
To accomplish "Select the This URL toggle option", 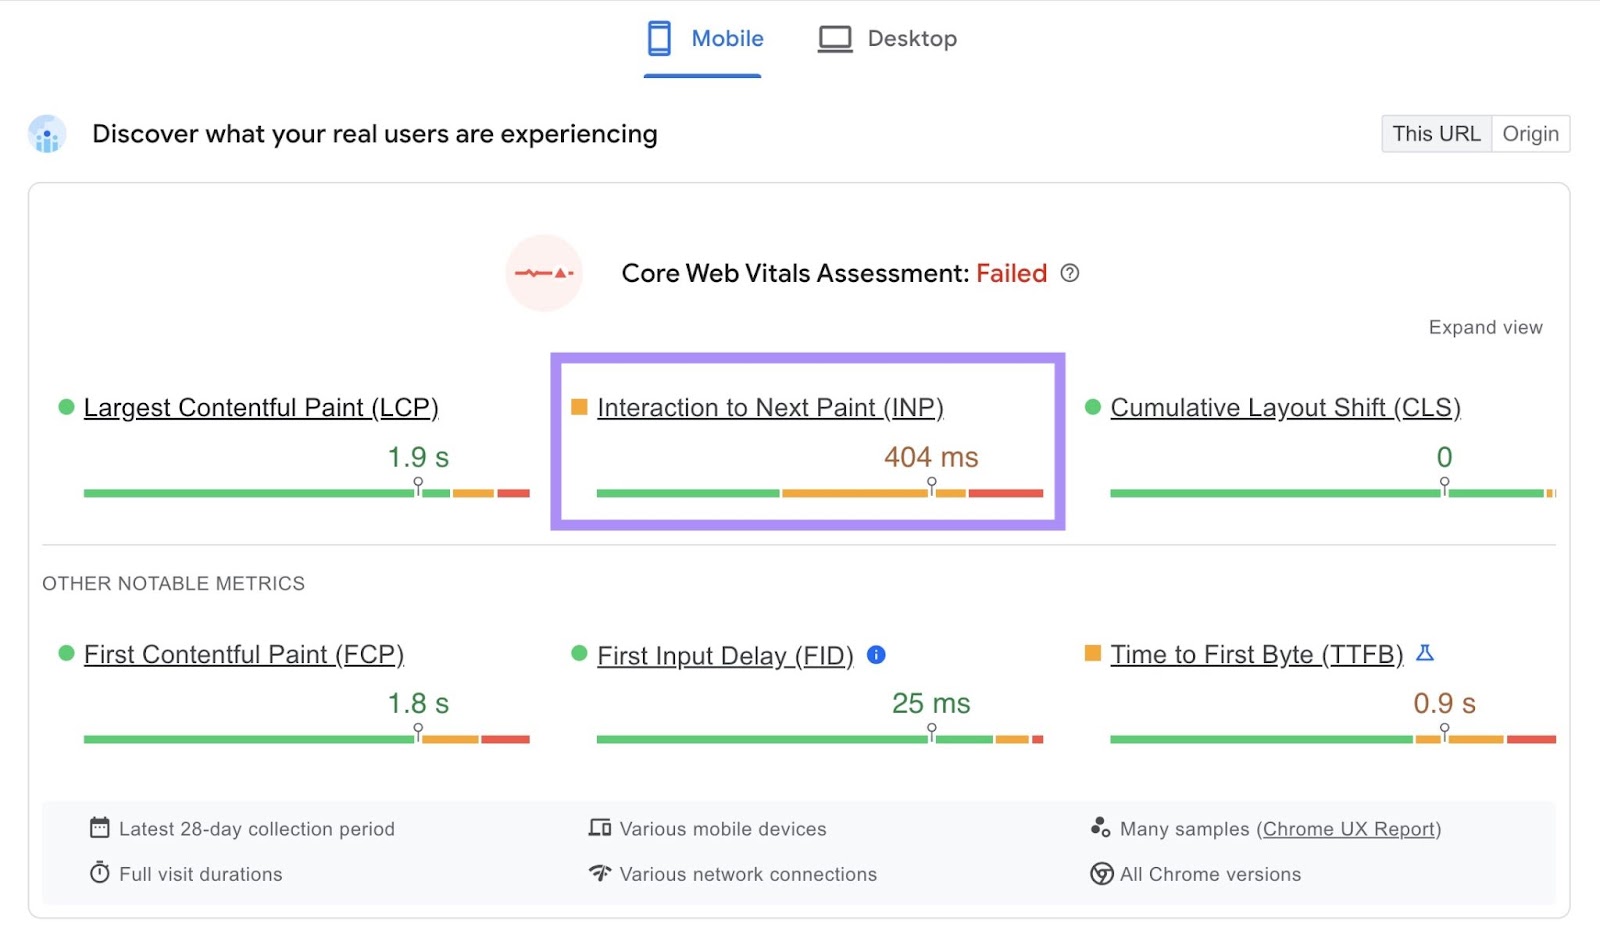I will tap(1437, 133).
